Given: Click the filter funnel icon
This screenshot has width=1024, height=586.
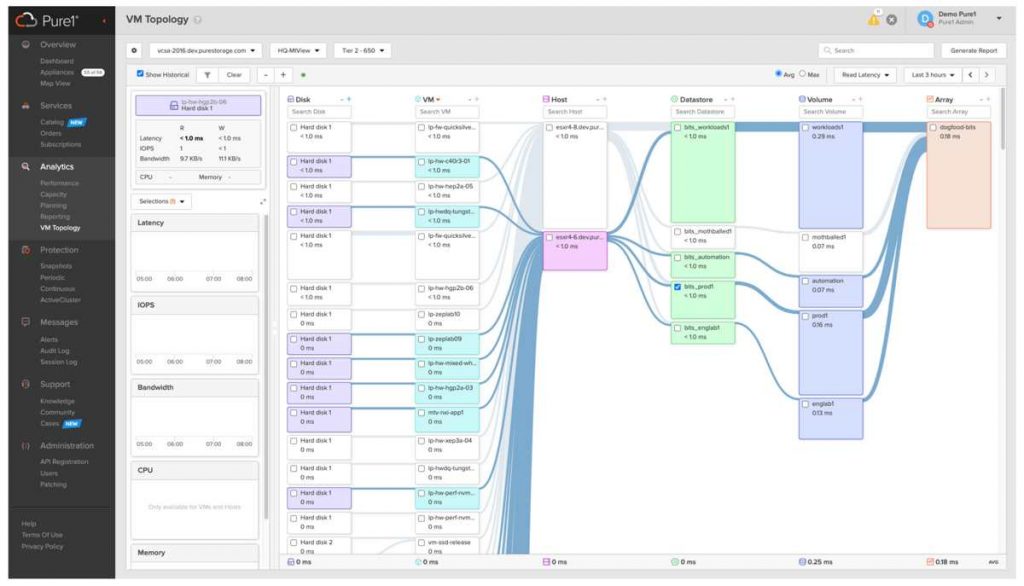Looking at the screenshot, I should click(x=207, y=75).
